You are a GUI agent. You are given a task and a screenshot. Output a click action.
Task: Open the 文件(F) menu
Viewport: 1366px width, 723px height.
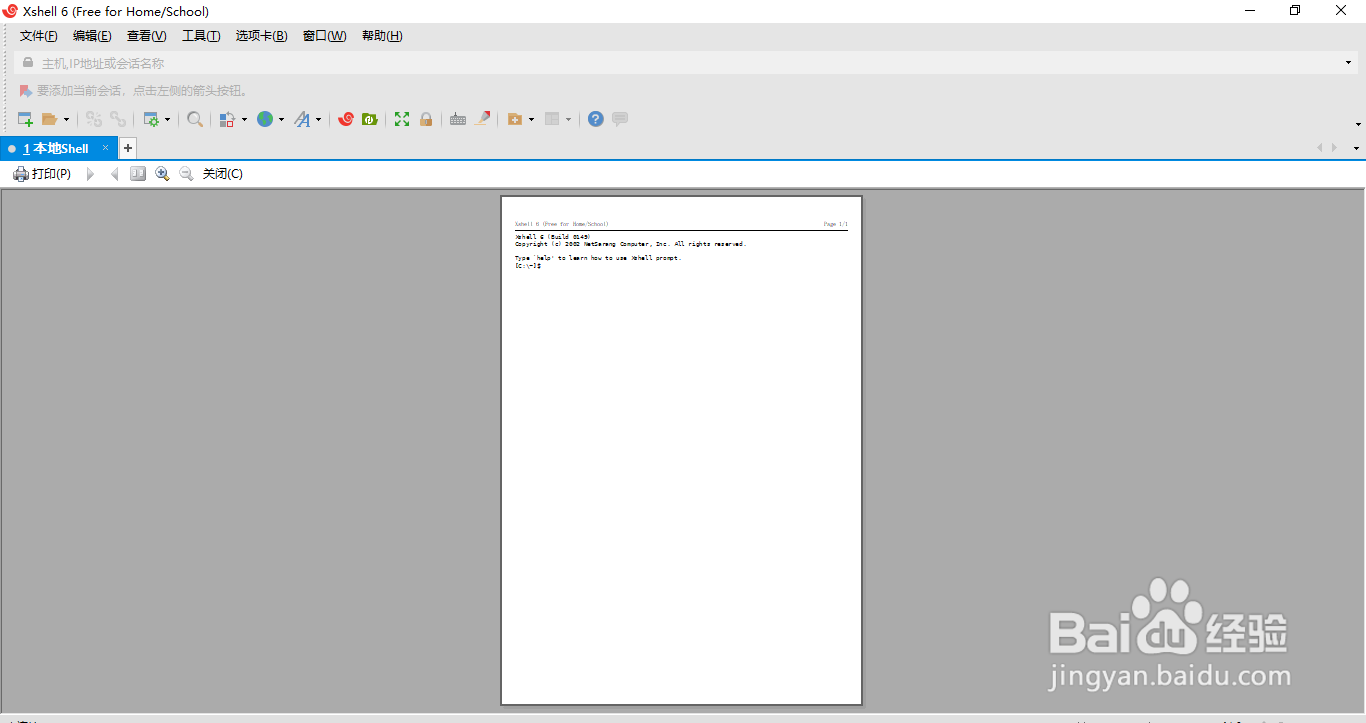point(39,36)
